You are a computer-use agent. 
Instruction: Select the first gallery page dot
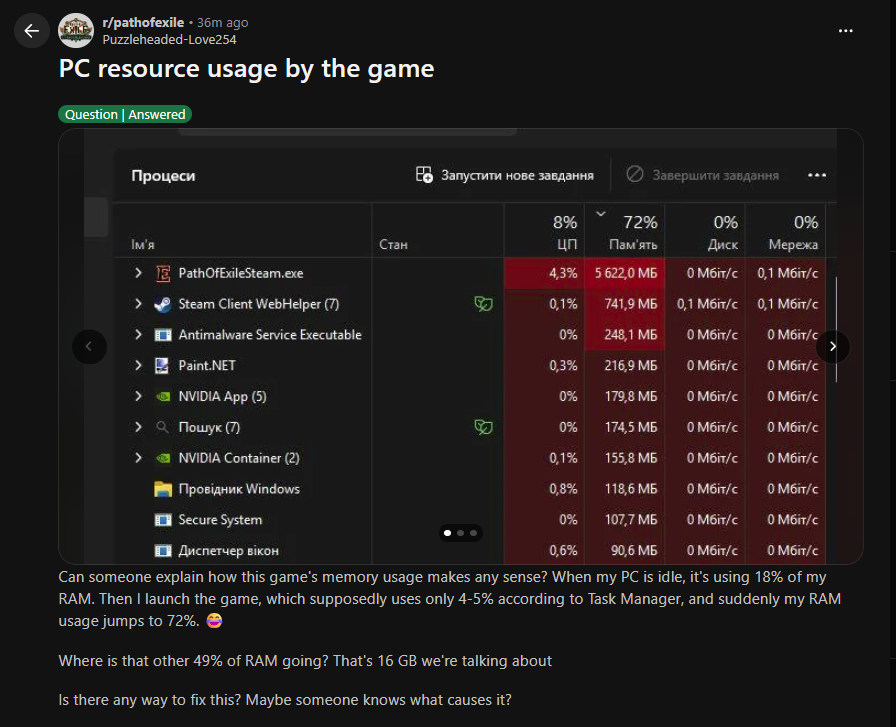pyautogui.click(x=447, y=533)
